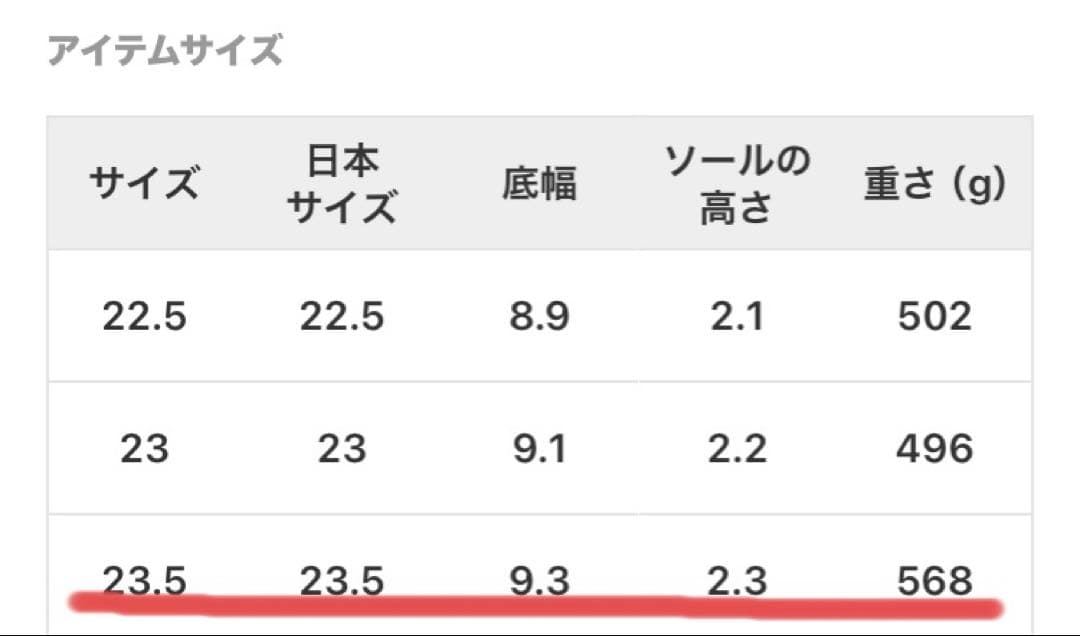Screen dimensions: 1080x636
Task: Click the サイズ column header
Action: coord(144,184)
